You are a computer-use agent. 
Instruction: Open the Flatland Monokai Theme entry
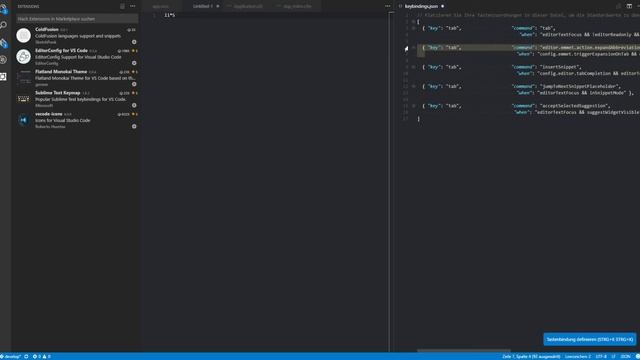[77, 78]
